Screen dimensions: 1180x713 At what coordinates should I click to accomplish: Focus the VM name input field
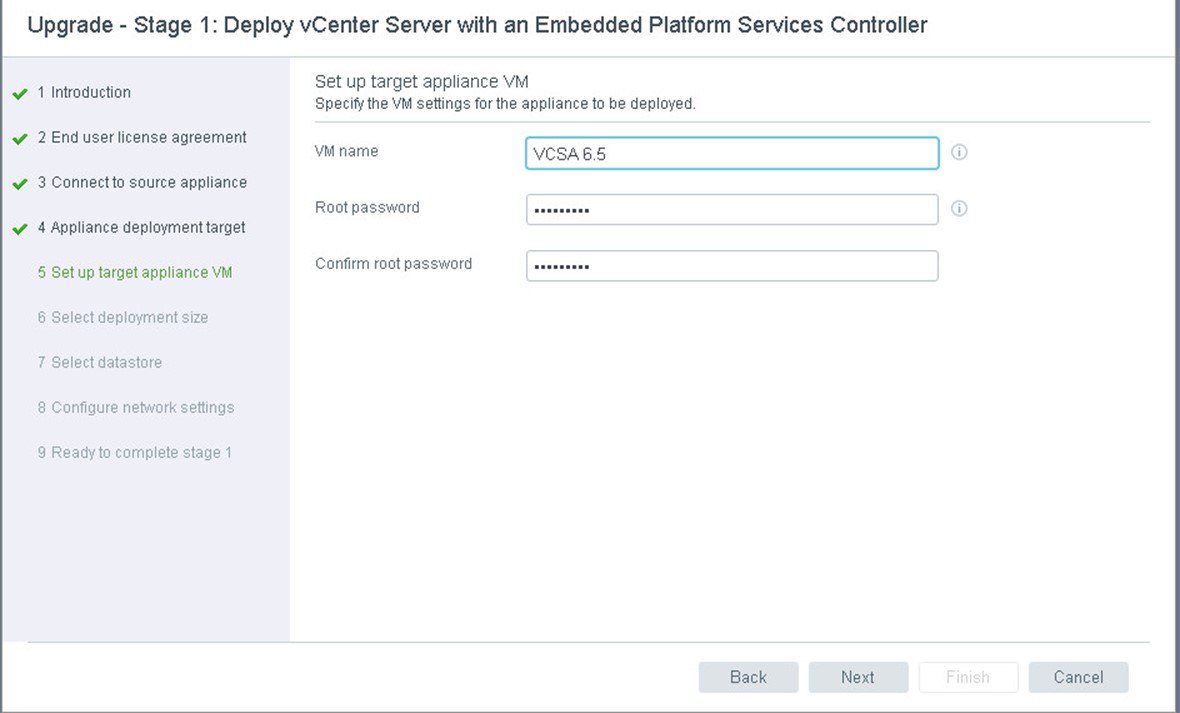click(x=732, y=154)
